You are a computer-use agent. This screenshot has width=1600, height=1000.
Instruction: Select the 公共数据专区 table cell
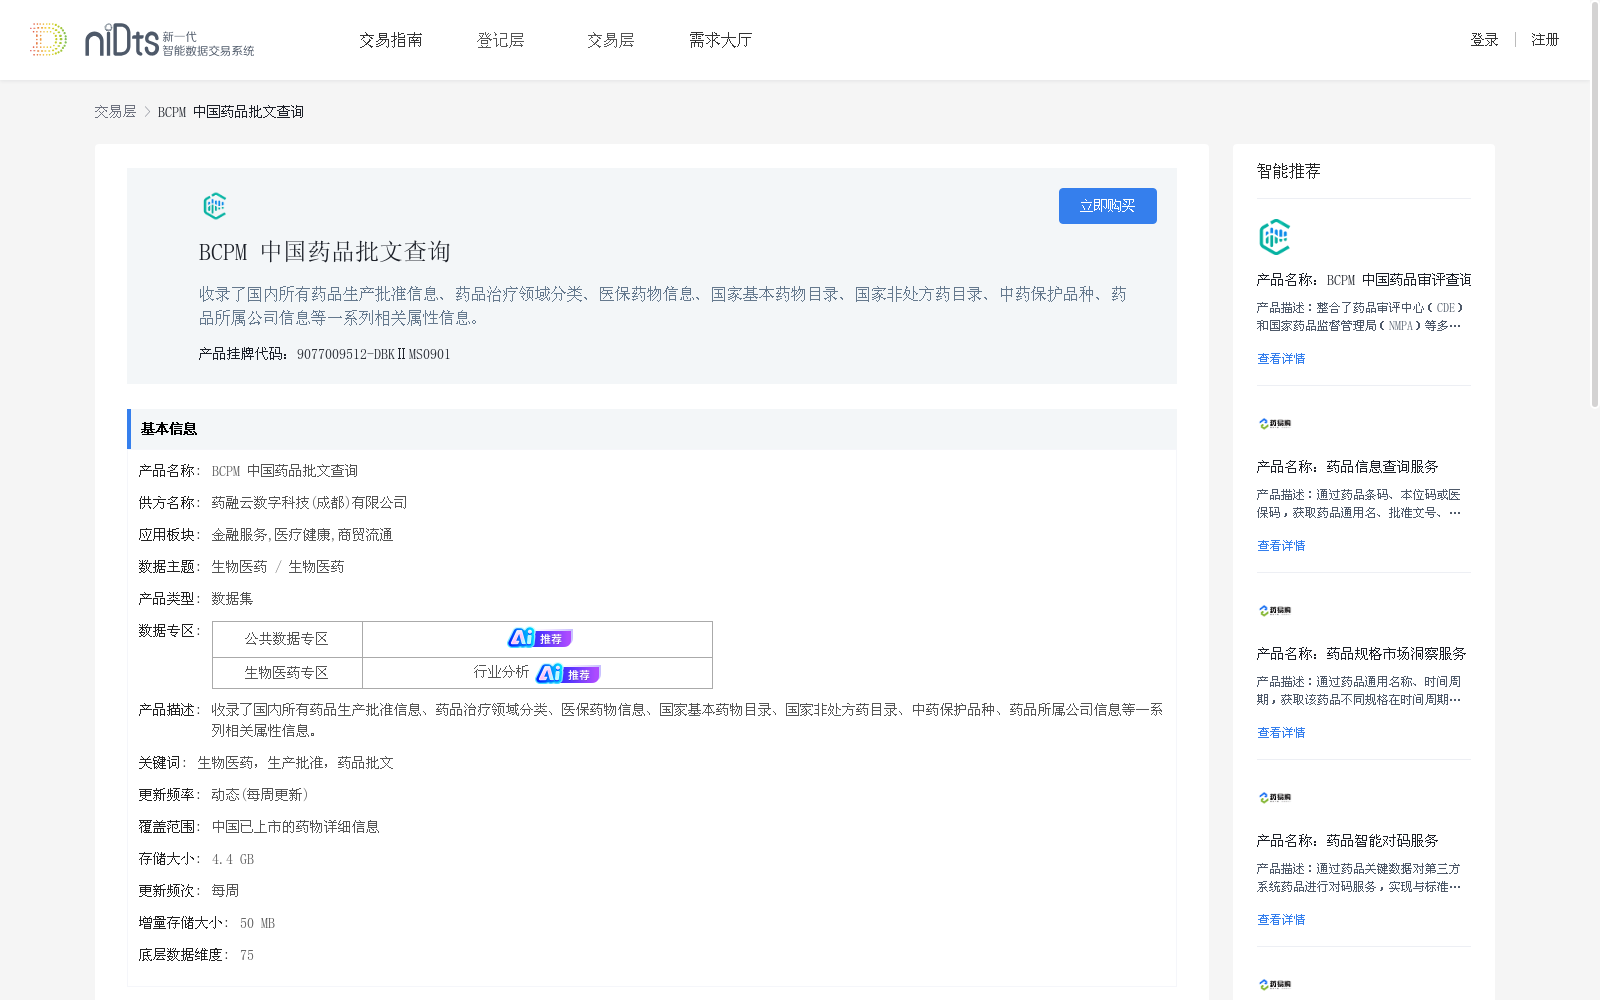(287, 639)
